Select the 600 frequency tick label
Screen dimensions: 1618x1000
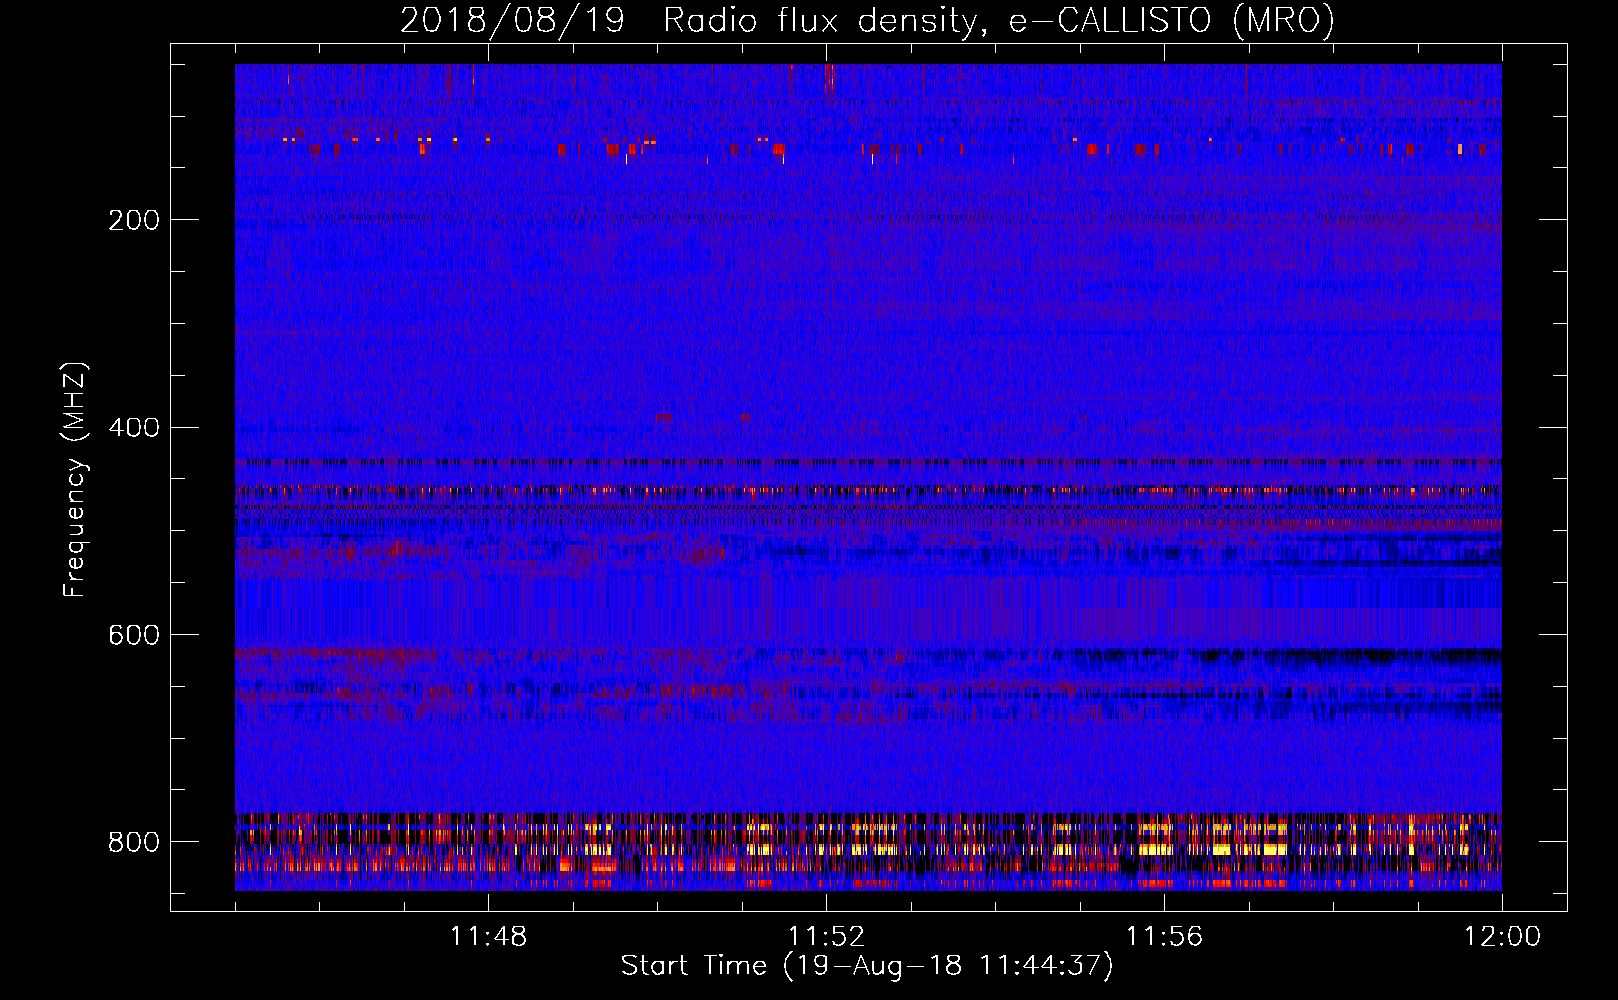(x=134, y=636)
